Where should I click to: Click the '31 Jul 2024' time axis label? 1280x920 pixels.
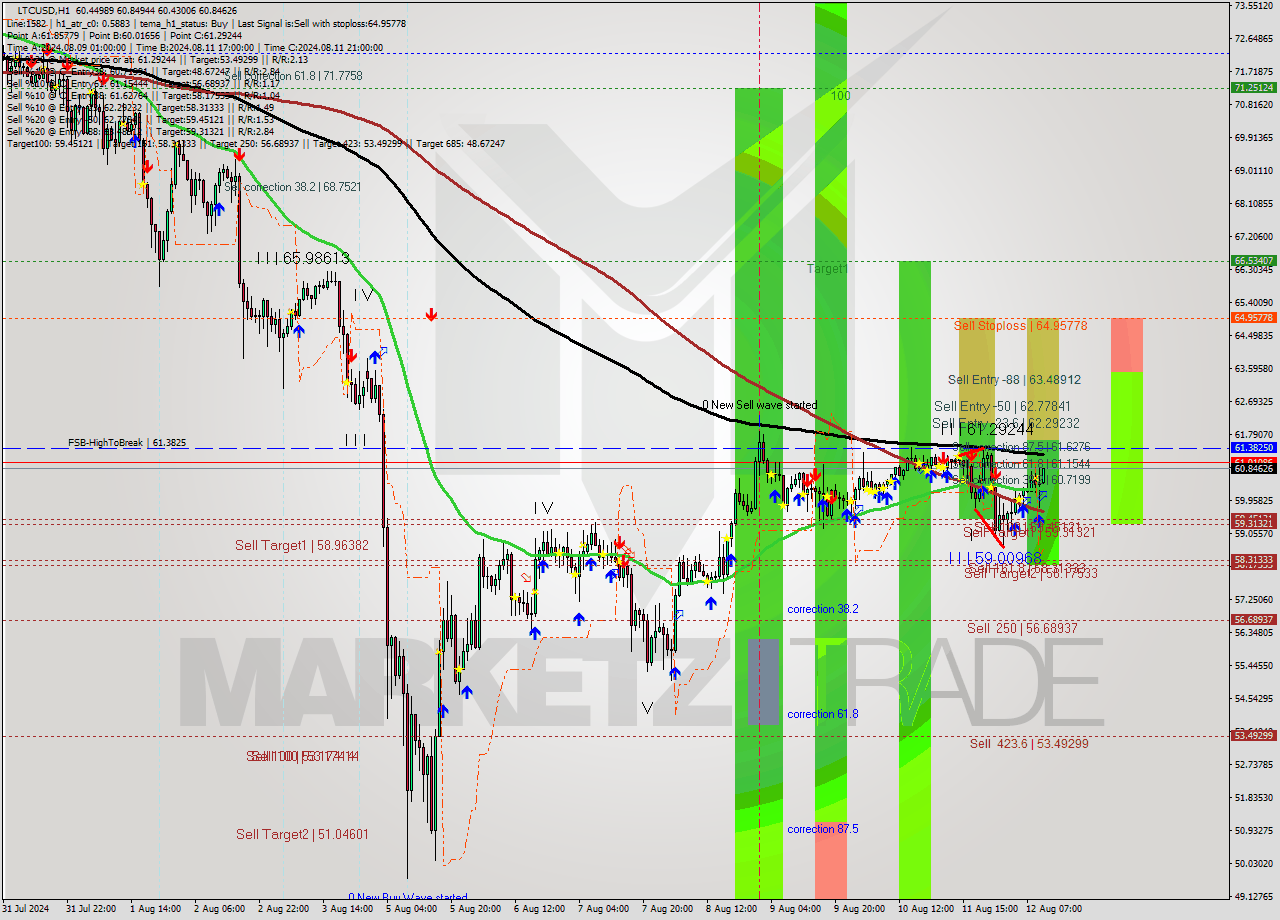tap(25, 909)
